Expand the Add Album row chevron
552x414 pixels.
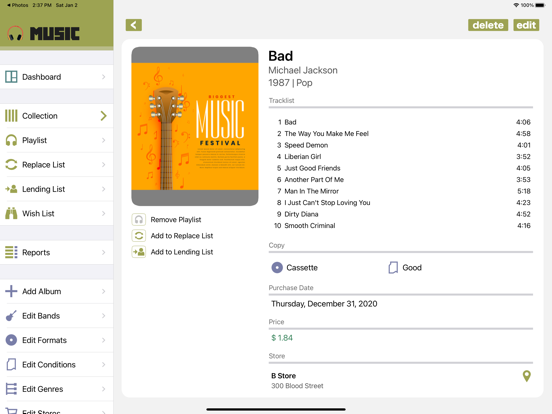[104, 291]
